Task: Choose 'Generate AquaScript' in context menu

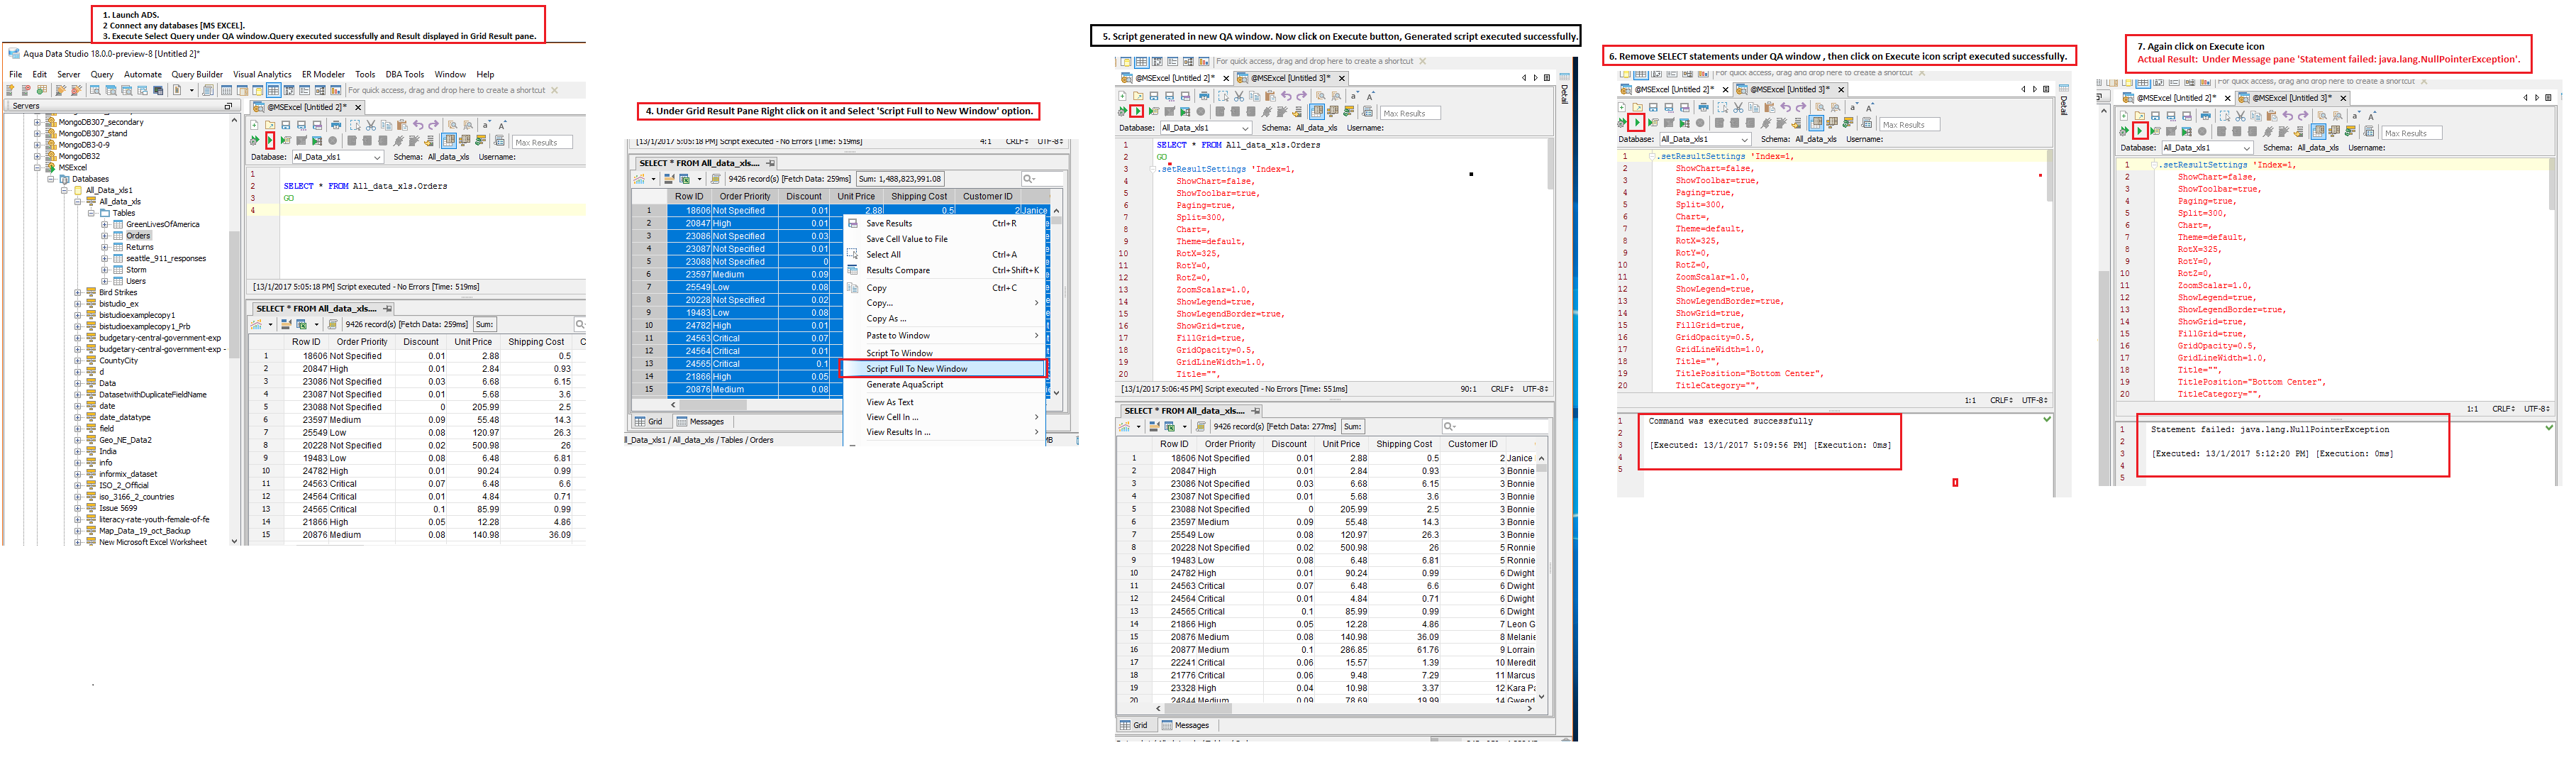Action: 904,384
